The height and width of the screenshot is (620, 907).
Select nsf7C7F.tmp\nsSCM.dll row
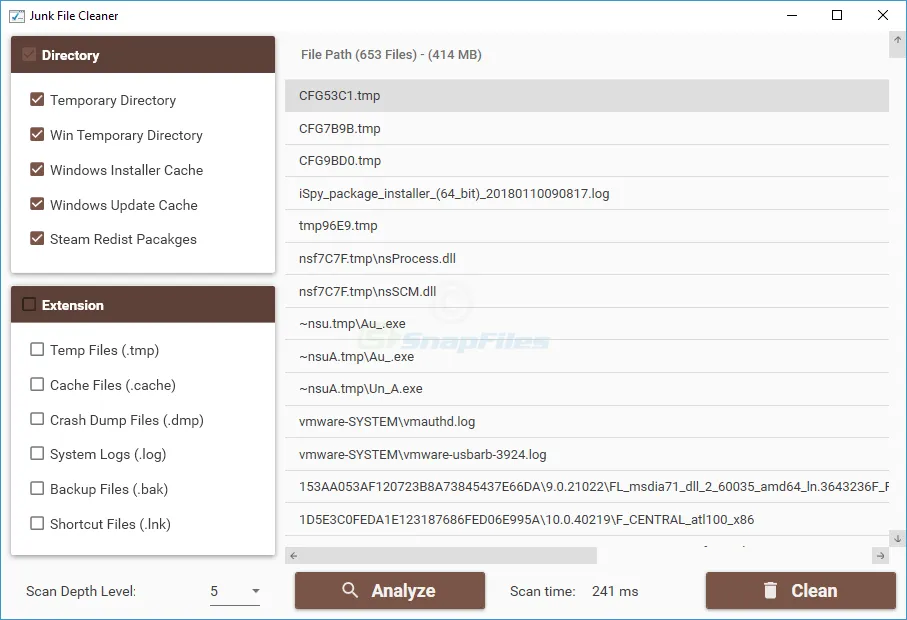point(587,291)
